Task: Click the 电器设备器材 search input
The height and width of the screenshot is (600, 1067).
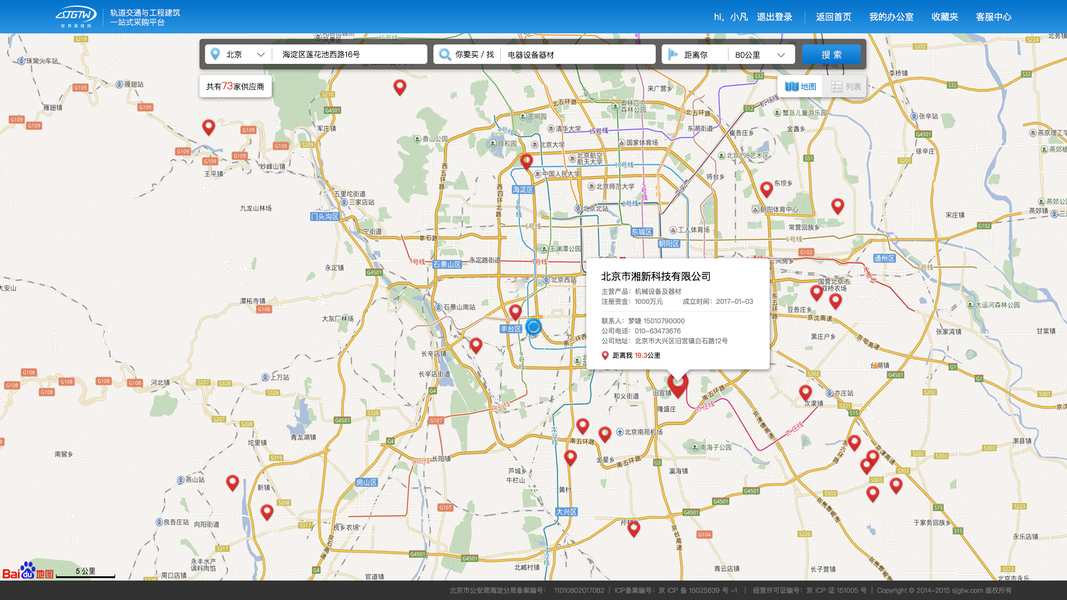Action: pyautogui.click(x=577, y=54)
